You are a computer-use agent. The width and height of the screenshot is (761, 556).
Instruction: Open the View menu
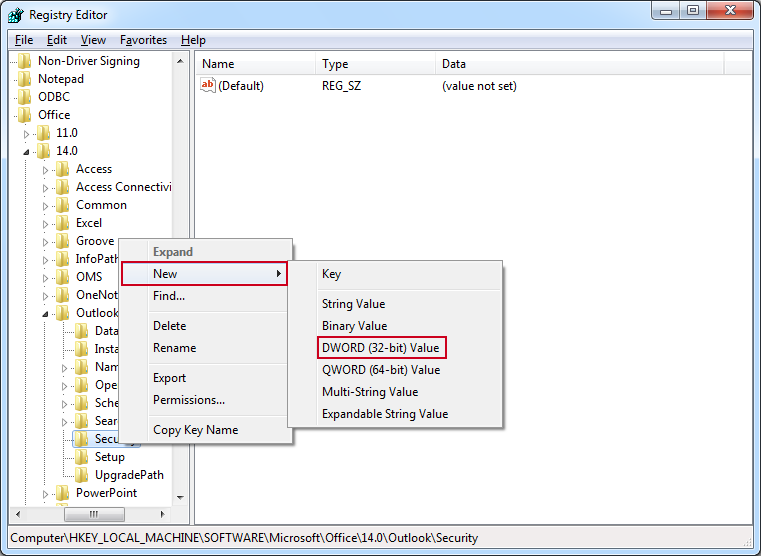click(x=93, y=40)
